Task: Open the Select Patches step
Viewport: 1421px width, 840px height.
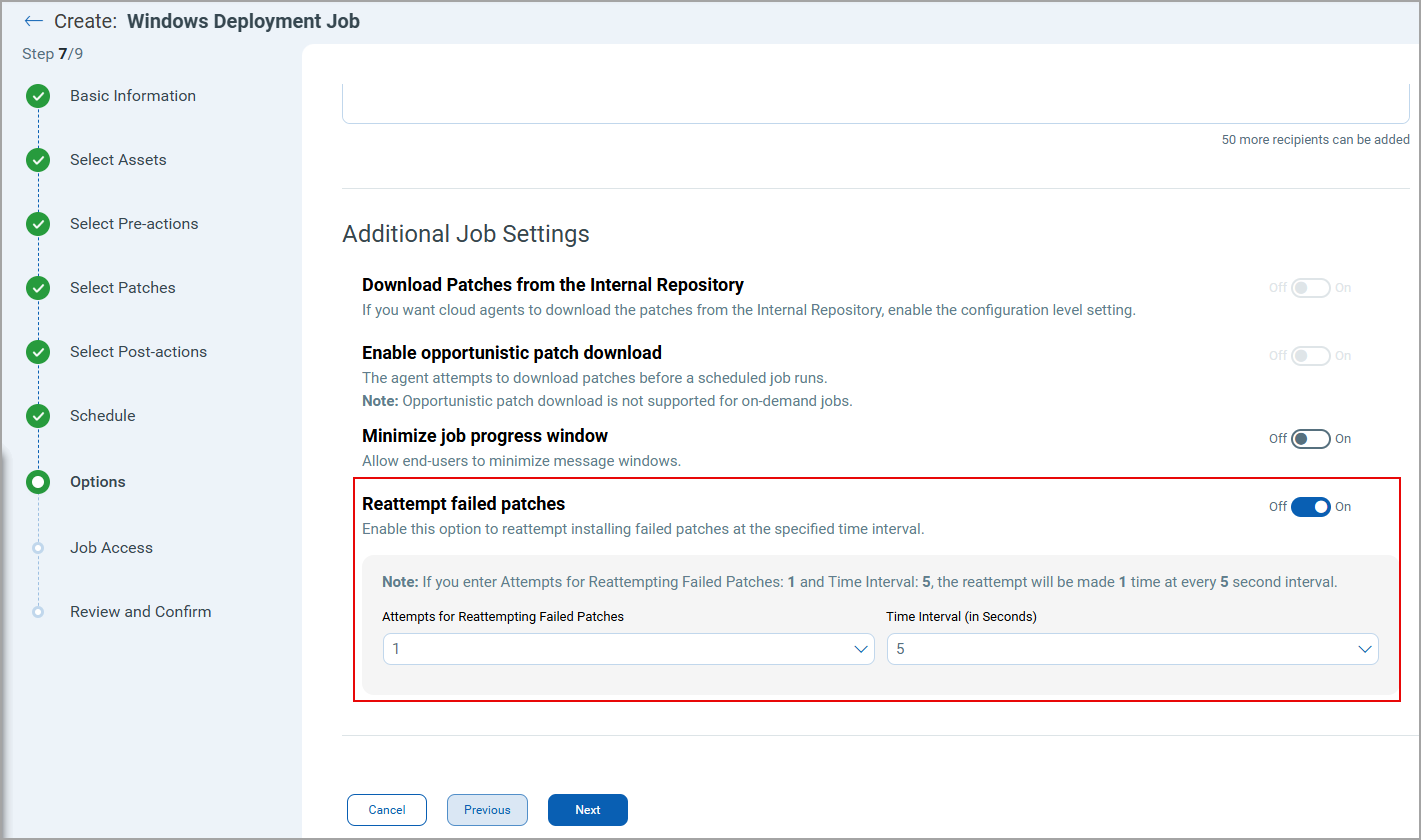Action: coord(123,288)
